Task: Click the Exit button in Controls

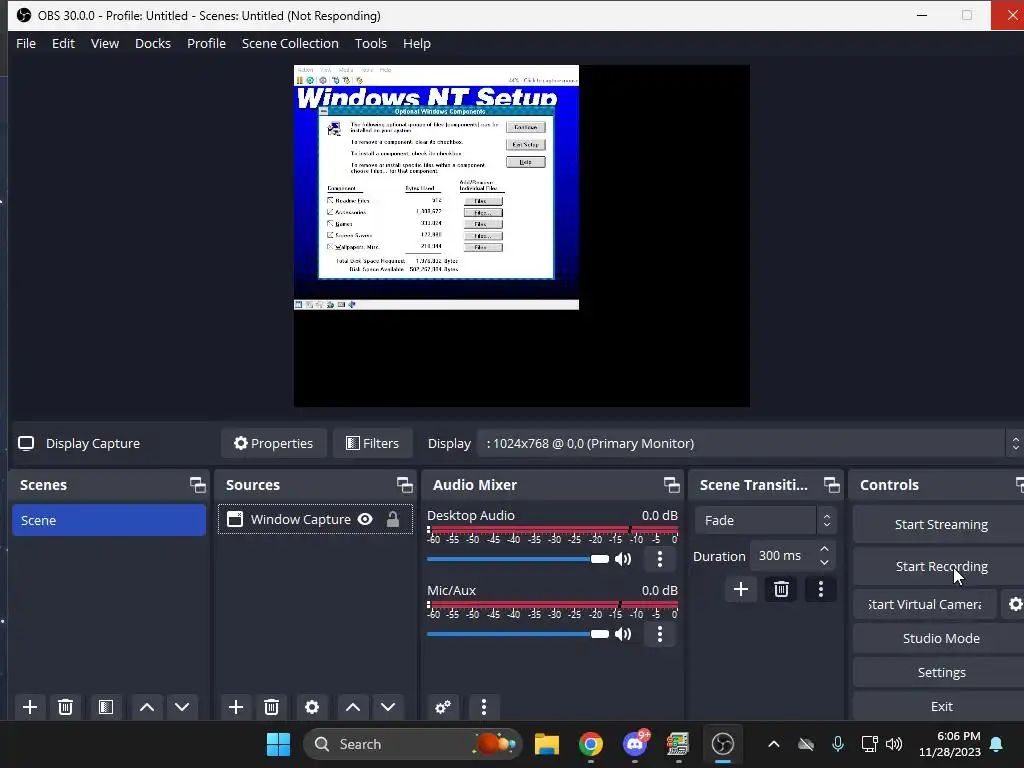Action: pyautogui.click(x=940, y=707)
